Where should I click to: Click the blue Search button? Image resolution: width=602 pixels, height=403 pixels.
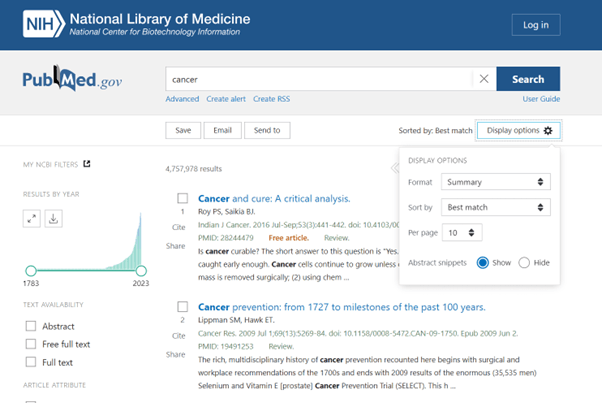[528, 79]
